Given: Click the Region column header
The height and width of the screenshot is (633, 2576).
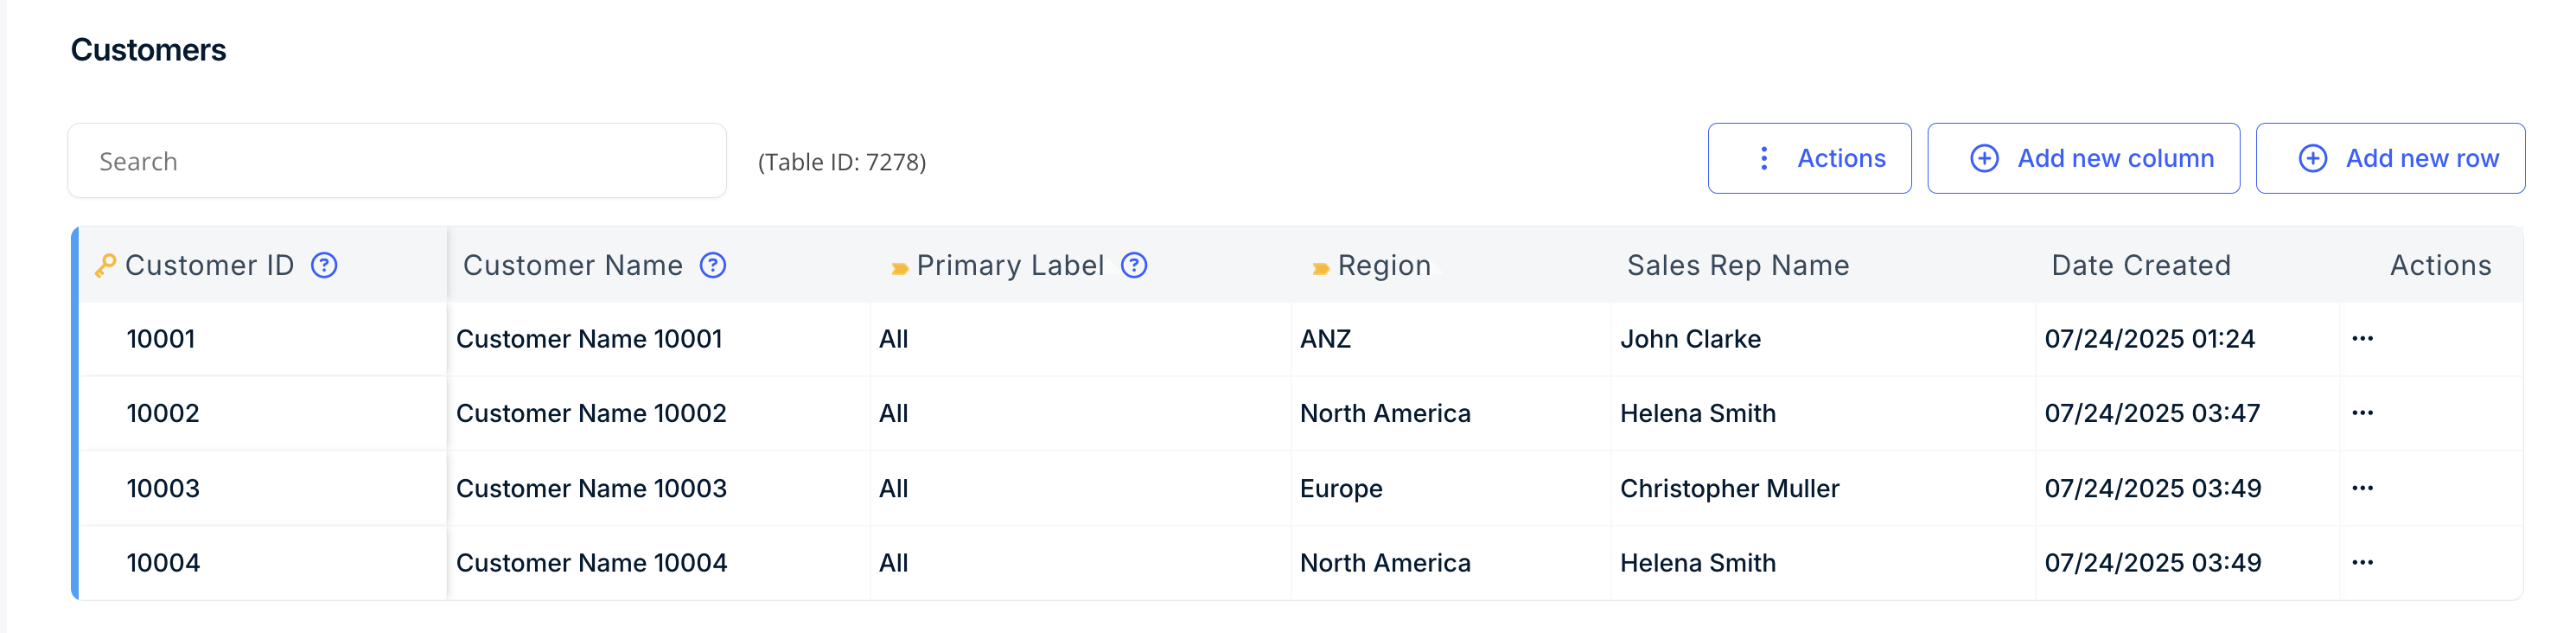Looking at the screenshot, I should [1384, 265].
